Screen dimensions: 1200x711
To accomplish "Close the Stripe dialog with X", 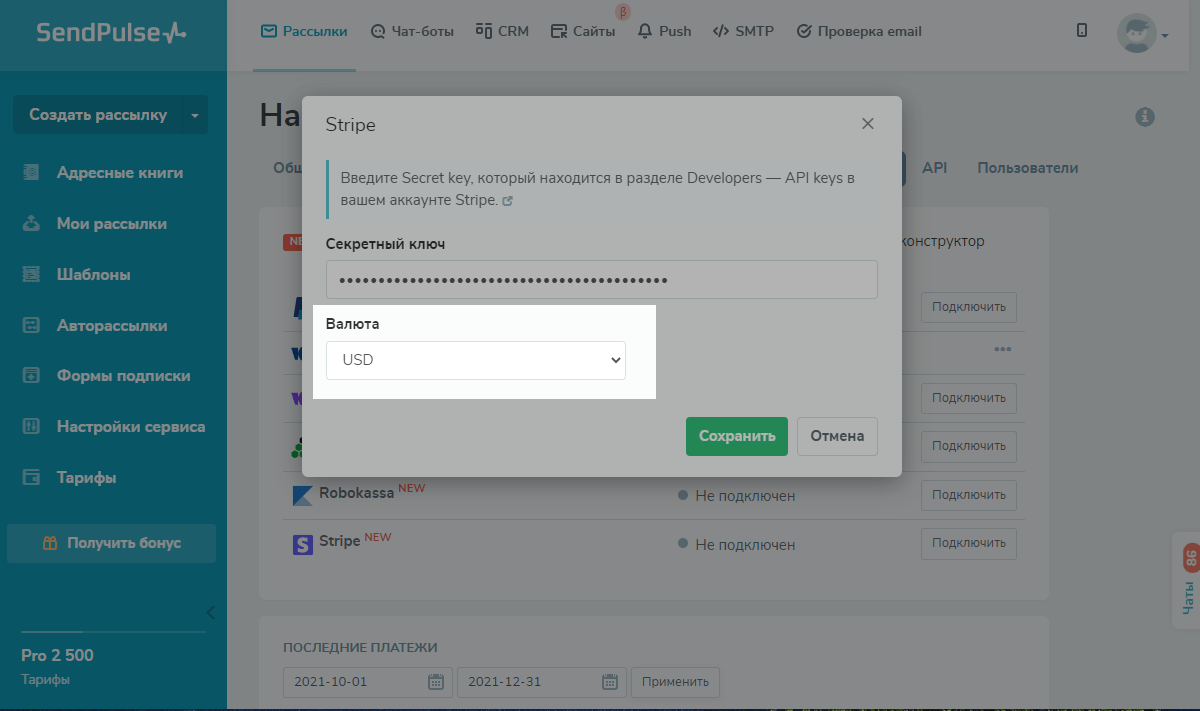I will pos(868,124).
